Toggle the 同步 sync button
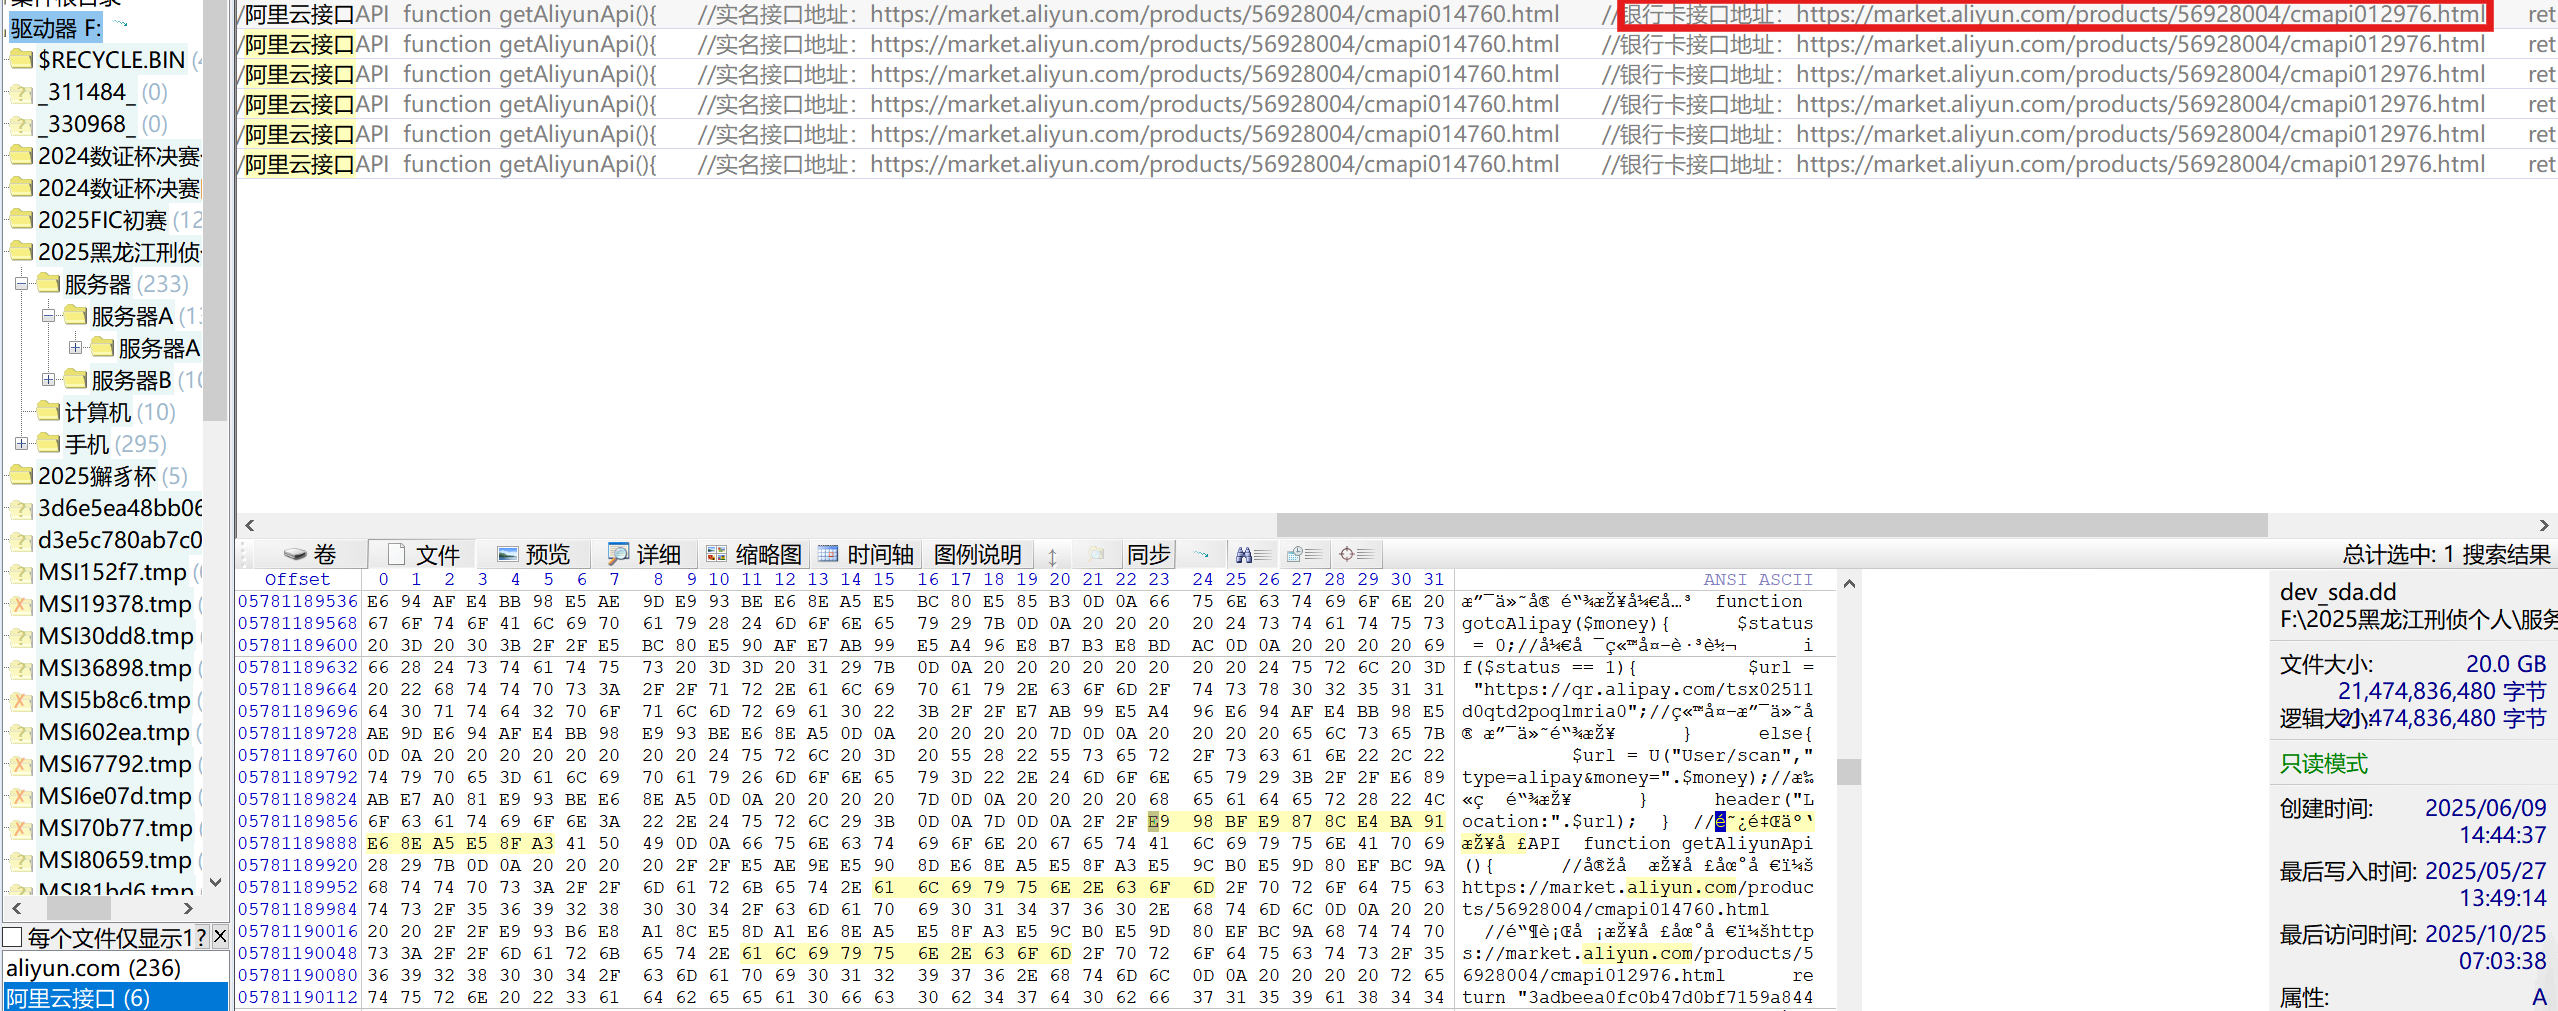This screenshot has height=1011, width=2558. (x=1148, y=554)
